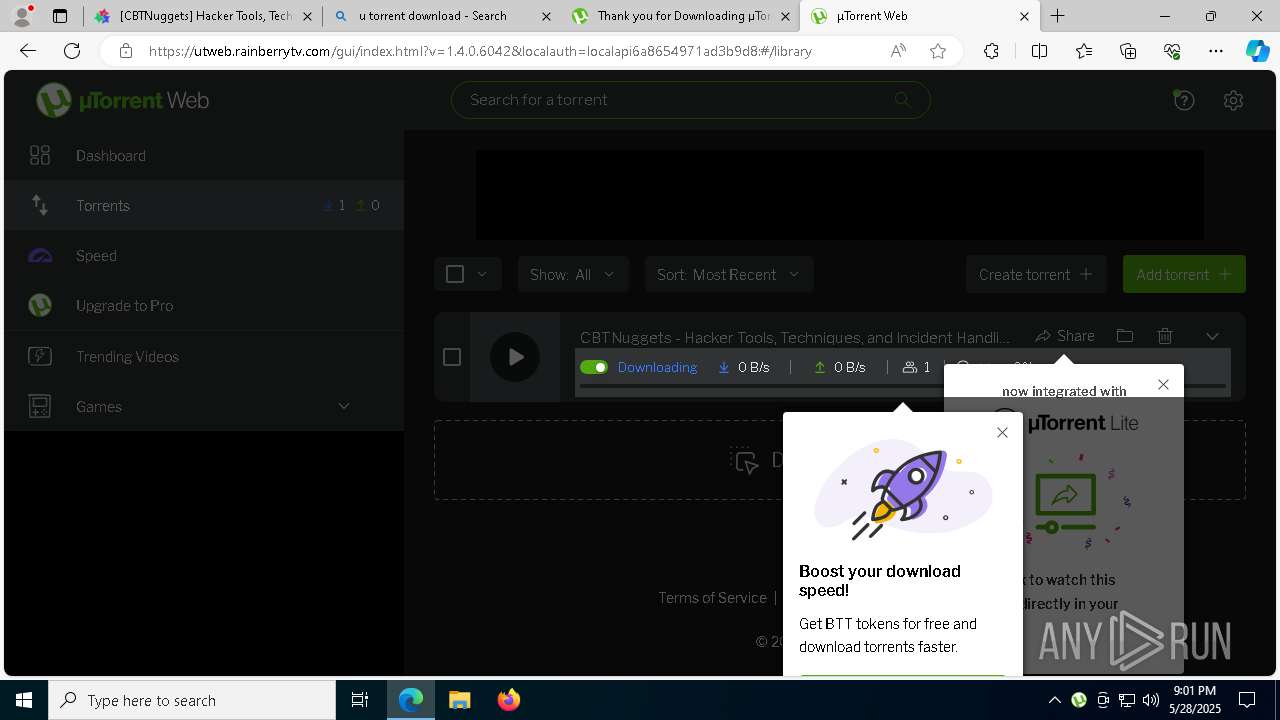Click the Edge profile icon
The height and width of the screenshot is (720, 1280).
(x=22, y=16)
